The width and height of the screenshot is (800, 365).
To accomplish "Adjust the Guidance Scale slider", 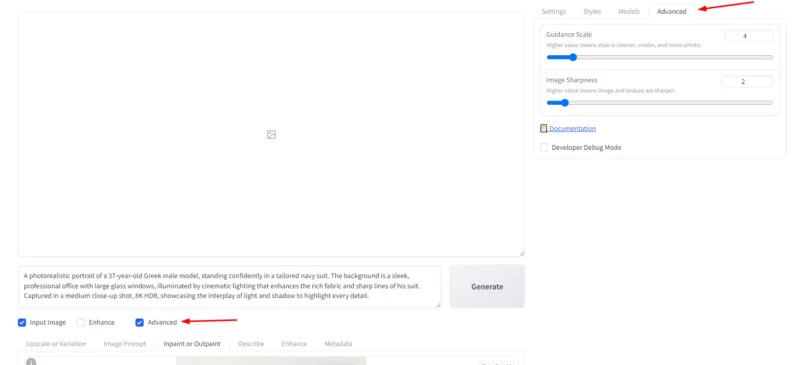I will pyautogui.click(x=660, y=57).
